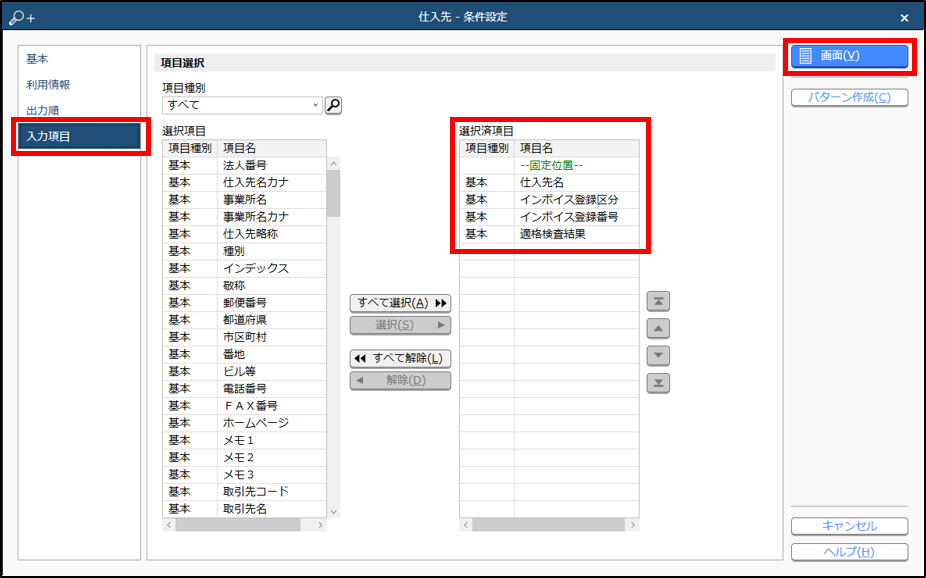Click 項目種別 column header in 選択済項目 list
Screen dimensions: 926x578
(487, 148)
